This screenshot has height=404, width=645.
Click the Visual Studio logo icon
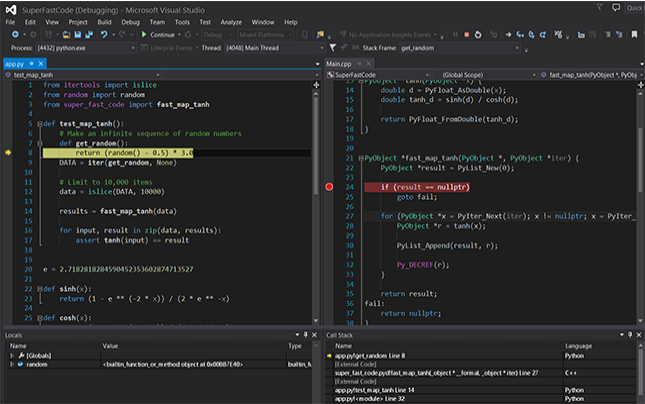coord(11,9)
